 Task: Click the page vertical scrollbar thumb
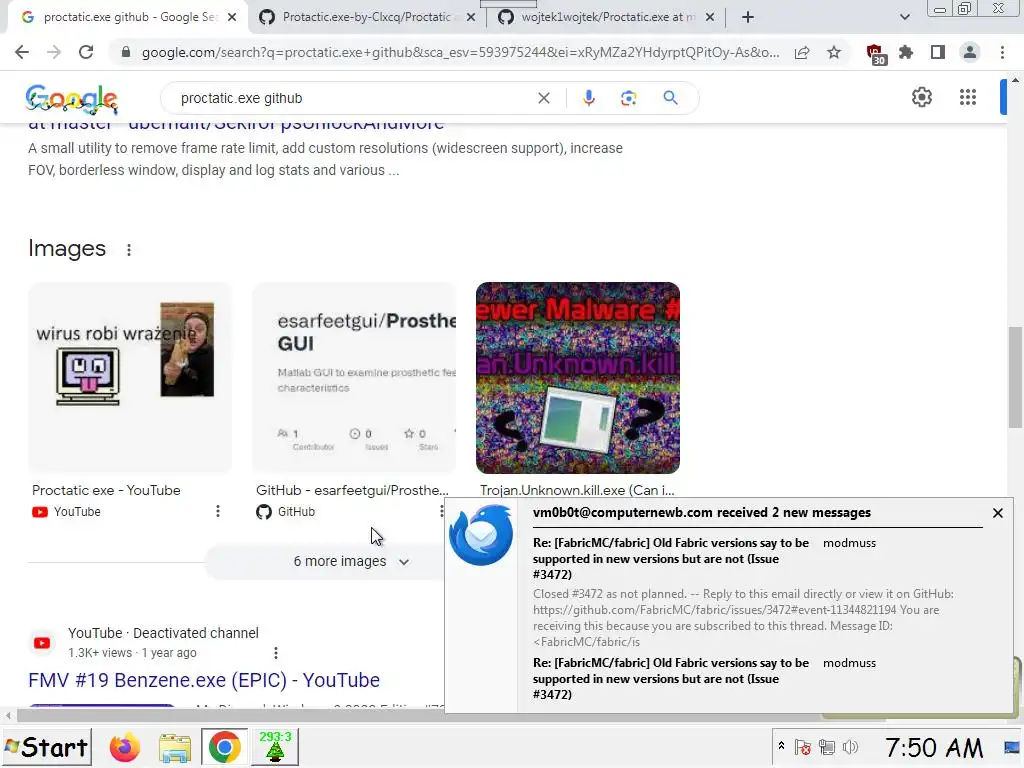tap(1015, 377)
